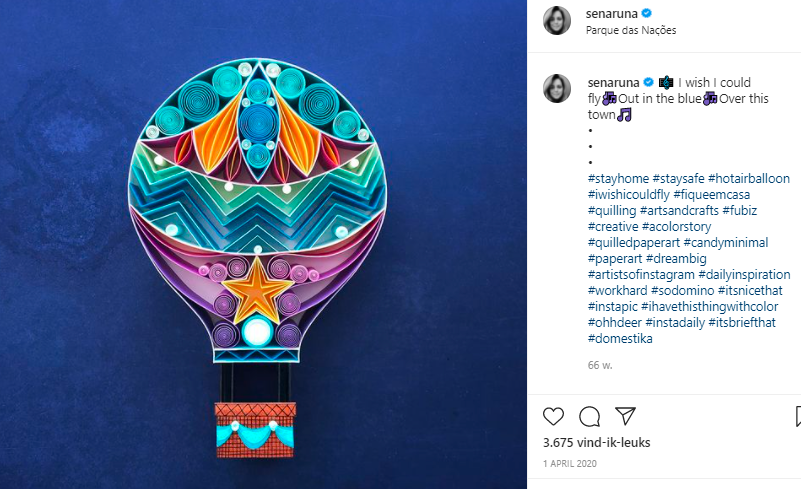Click the verified badge in the caption
Viewport: 801px width, 489px height.
[648, 82]
